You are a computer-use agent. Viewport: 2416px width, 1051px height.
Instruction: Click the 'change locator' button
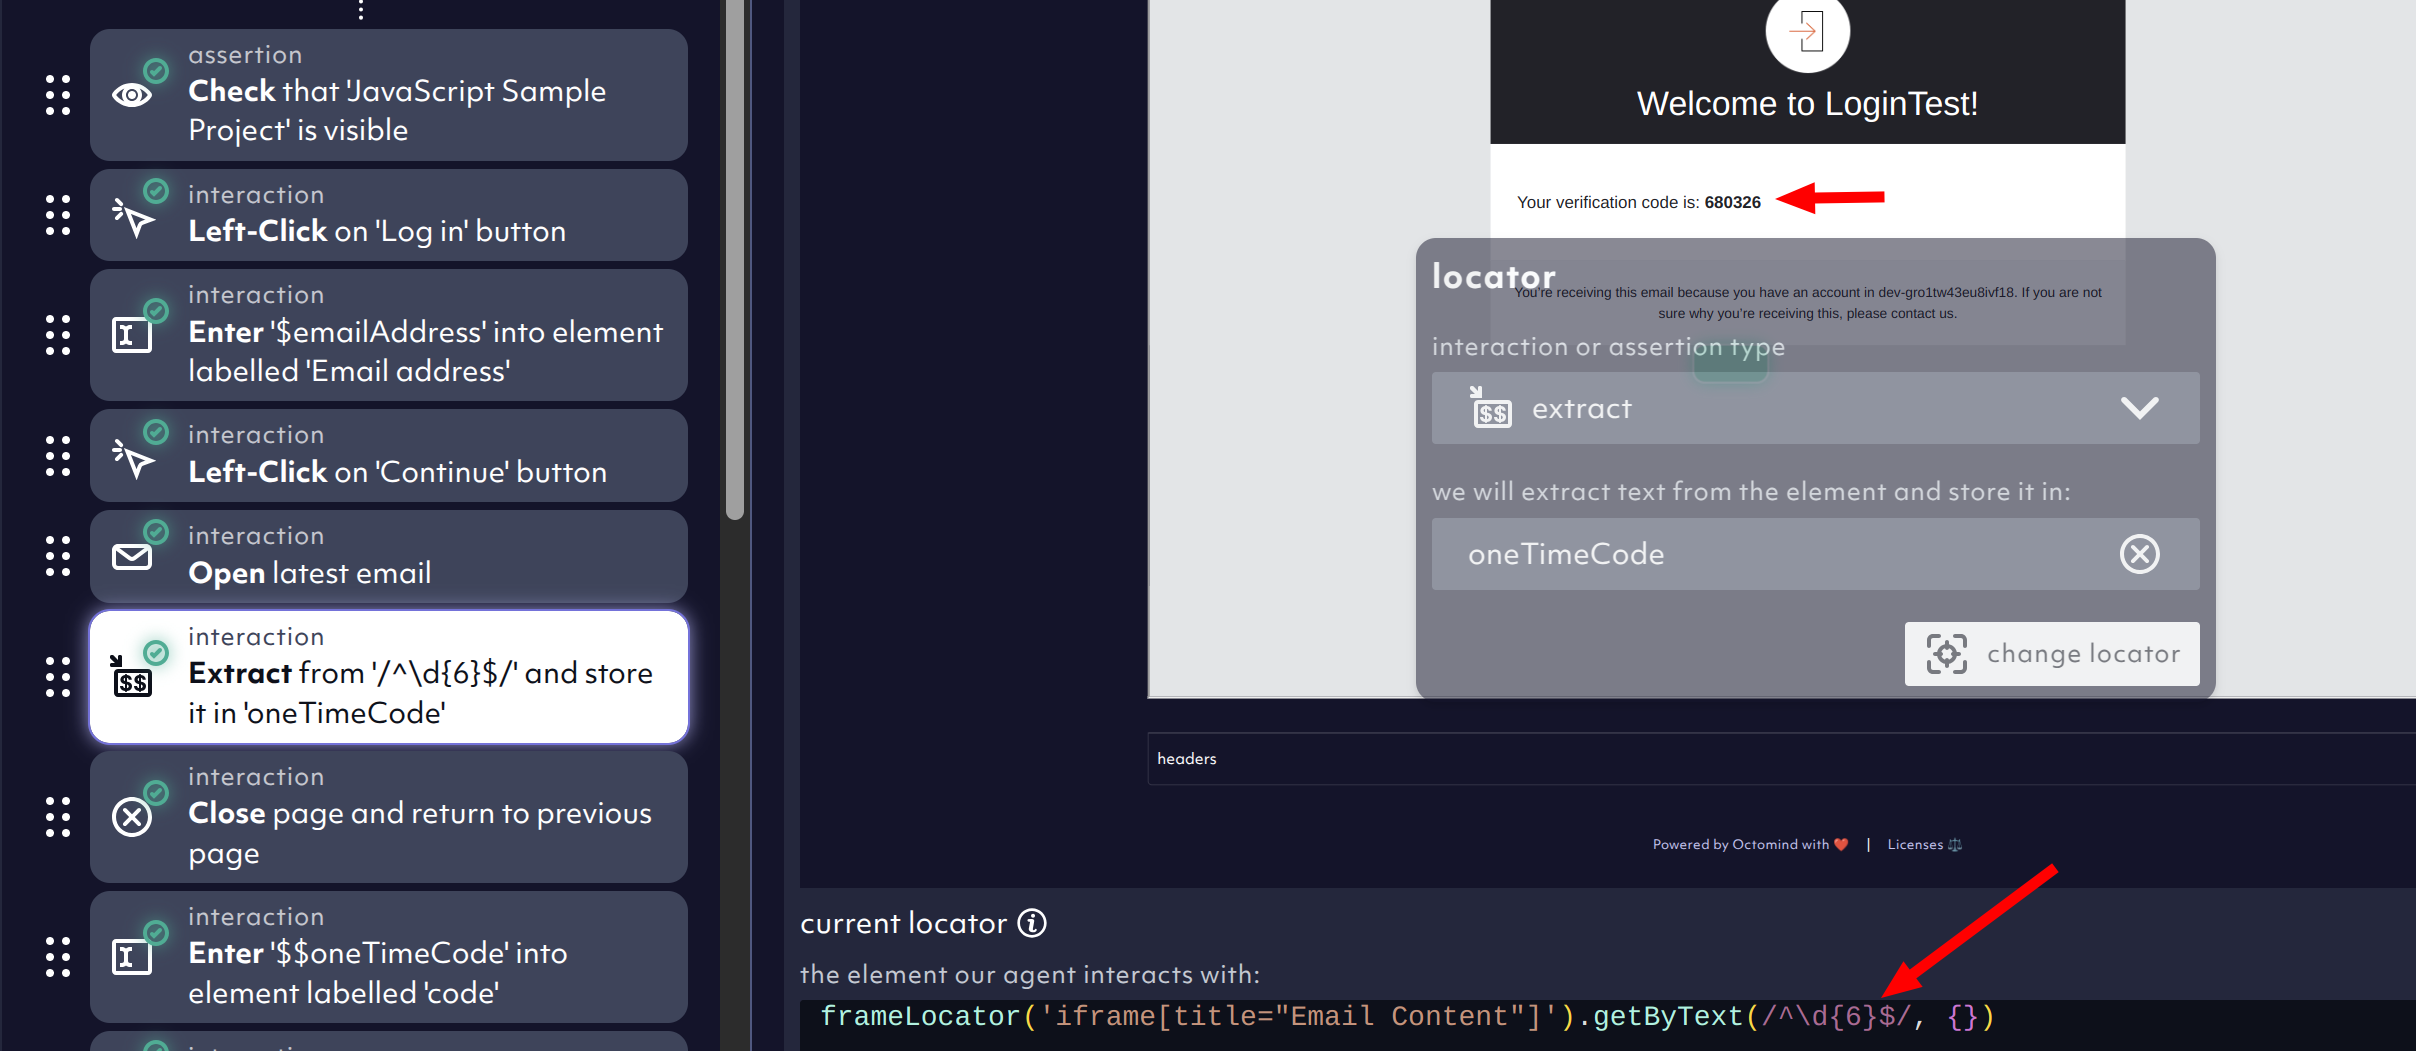coord(2052,654)
